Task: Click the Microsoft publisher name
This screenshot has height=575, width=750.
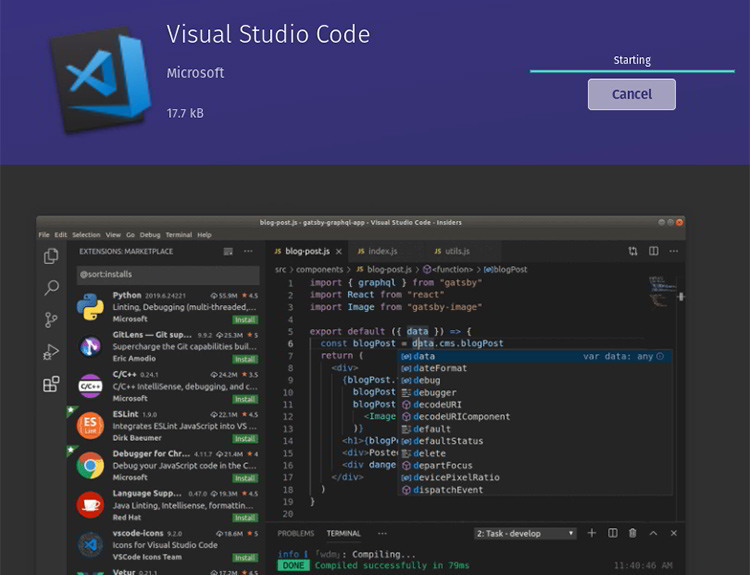Action: pyautogui.click(x=195, y=73)
